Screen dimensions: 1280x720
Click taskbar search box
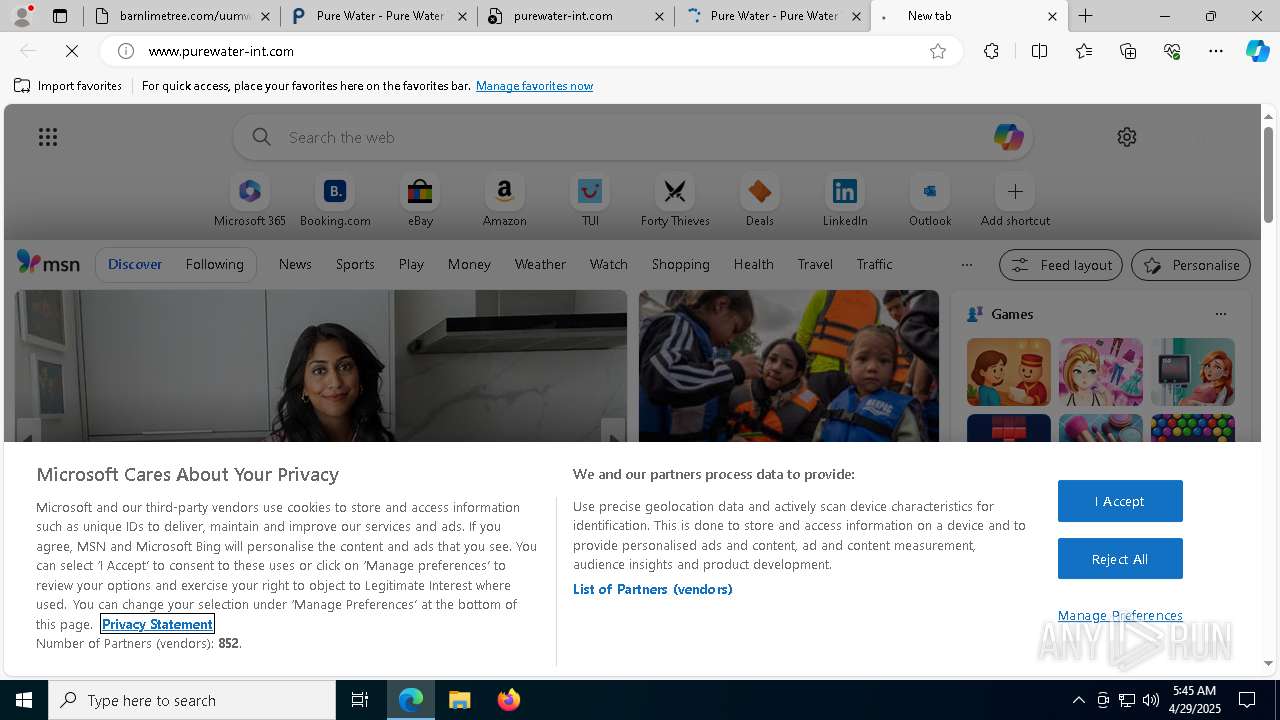click(192, 700)
